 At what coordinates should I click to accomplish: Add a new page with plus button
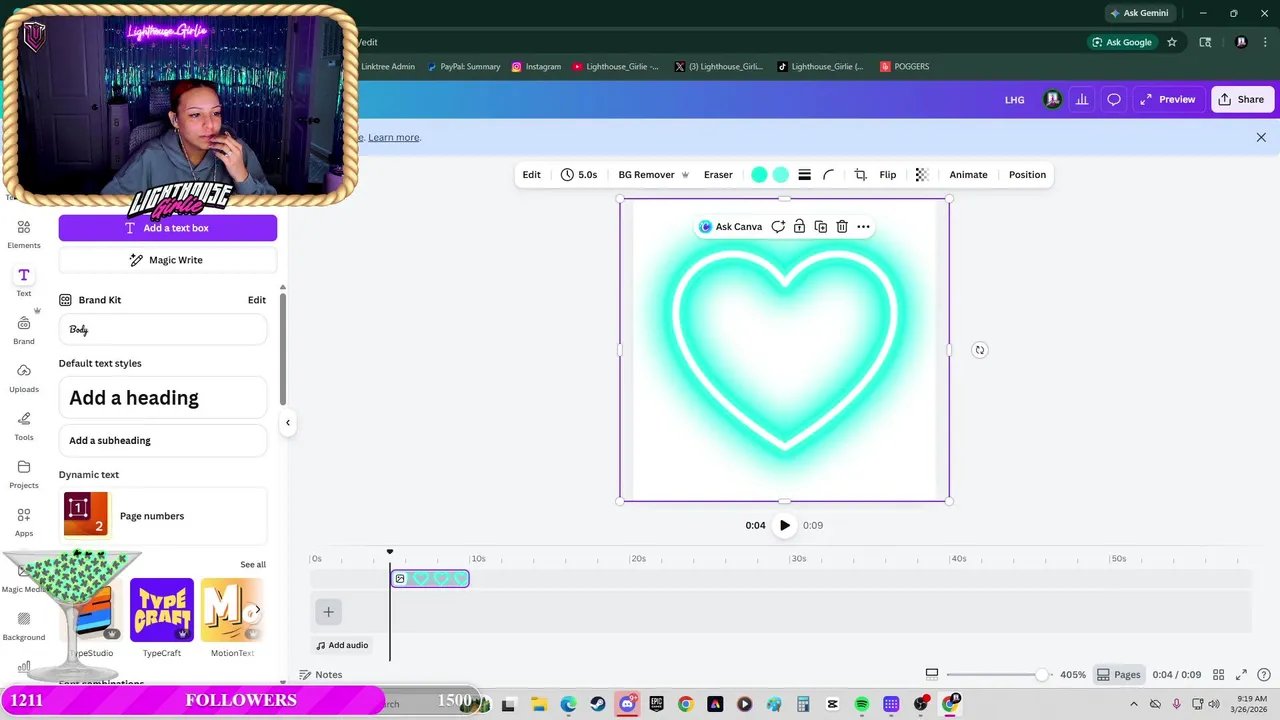tap(328, 612)
